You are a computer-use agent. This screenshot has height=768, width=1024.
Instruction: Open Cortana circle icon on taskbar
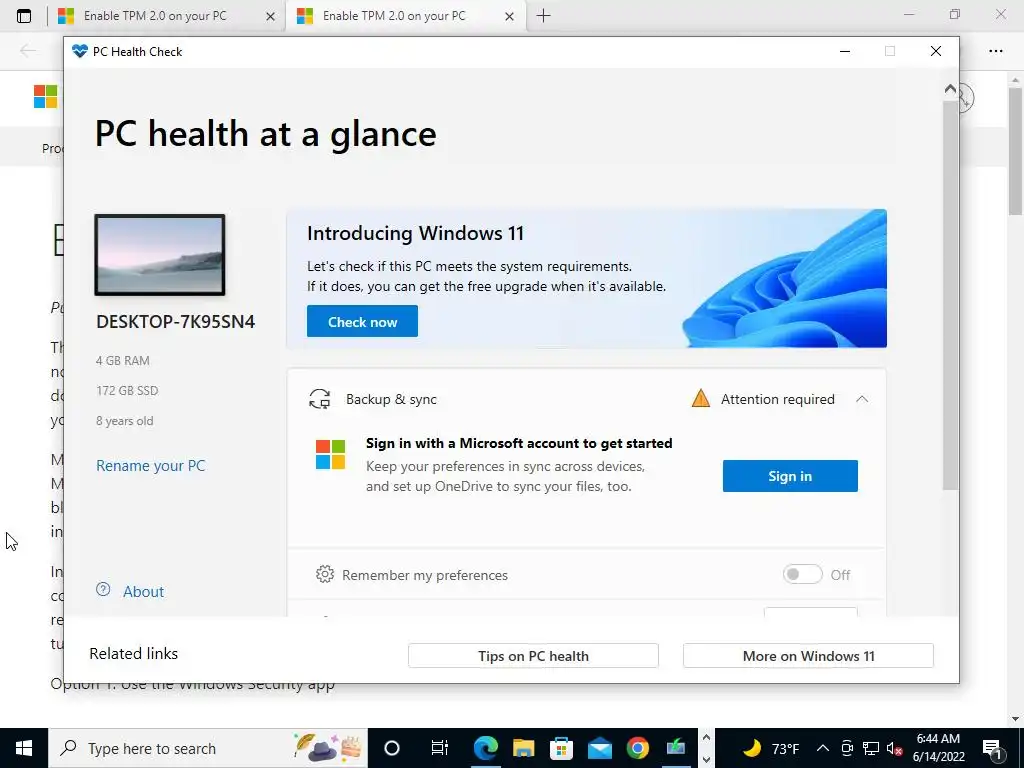click(391, 748)
